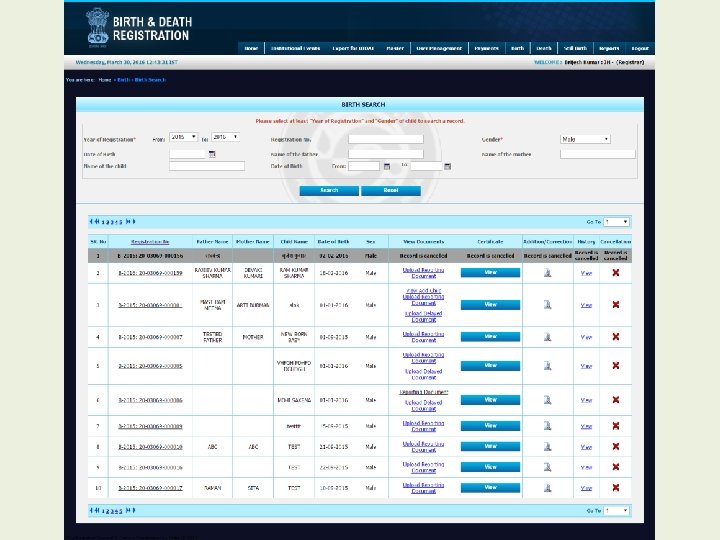Cancel the New Born Baby record with red X
The height and width of the screenshot is (540, 720).
tap(616, 337)
